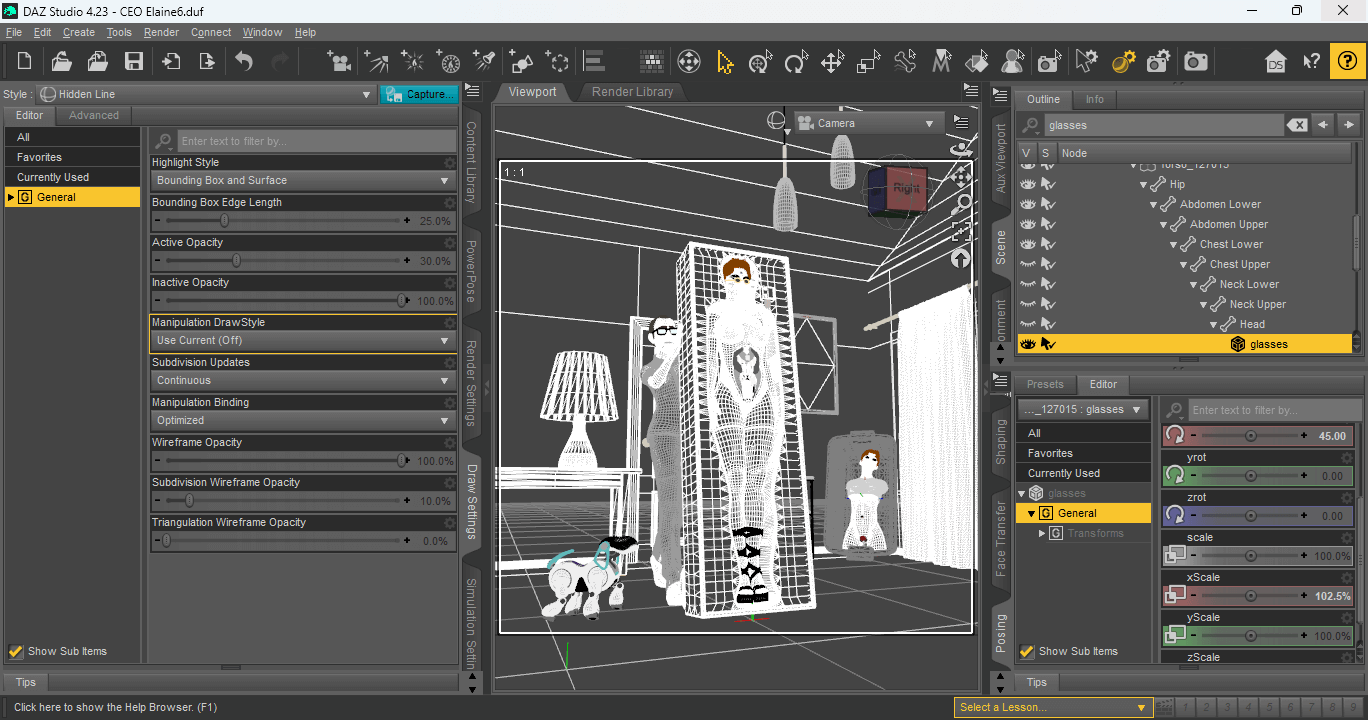Expand the Transforms group
Screen dimensions: 1368x720
pos(1042,533)
